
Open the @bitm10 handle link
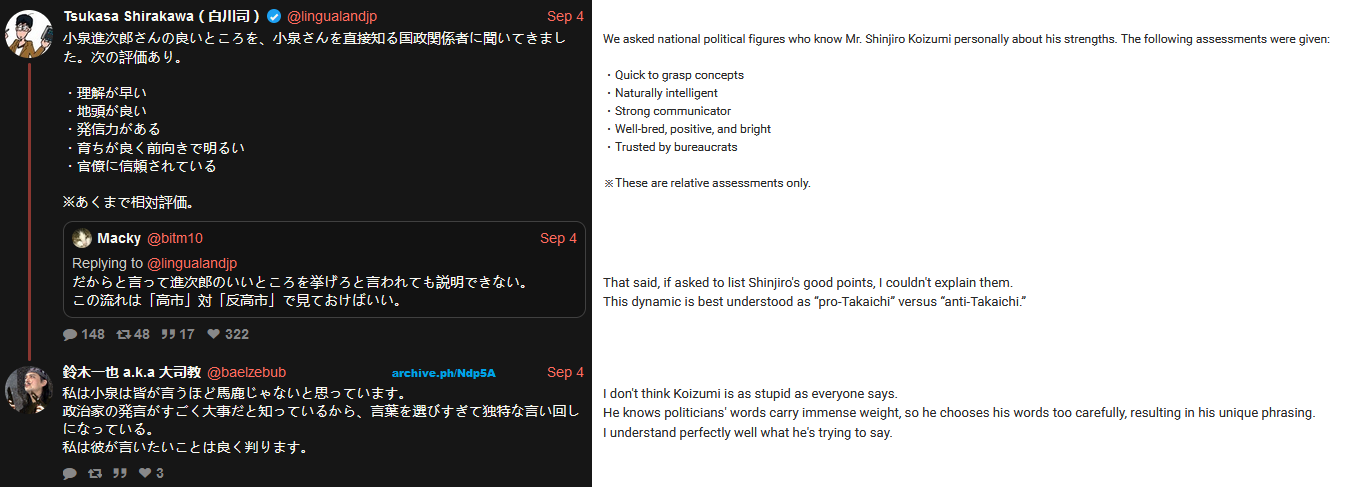[x=175, y=238]
